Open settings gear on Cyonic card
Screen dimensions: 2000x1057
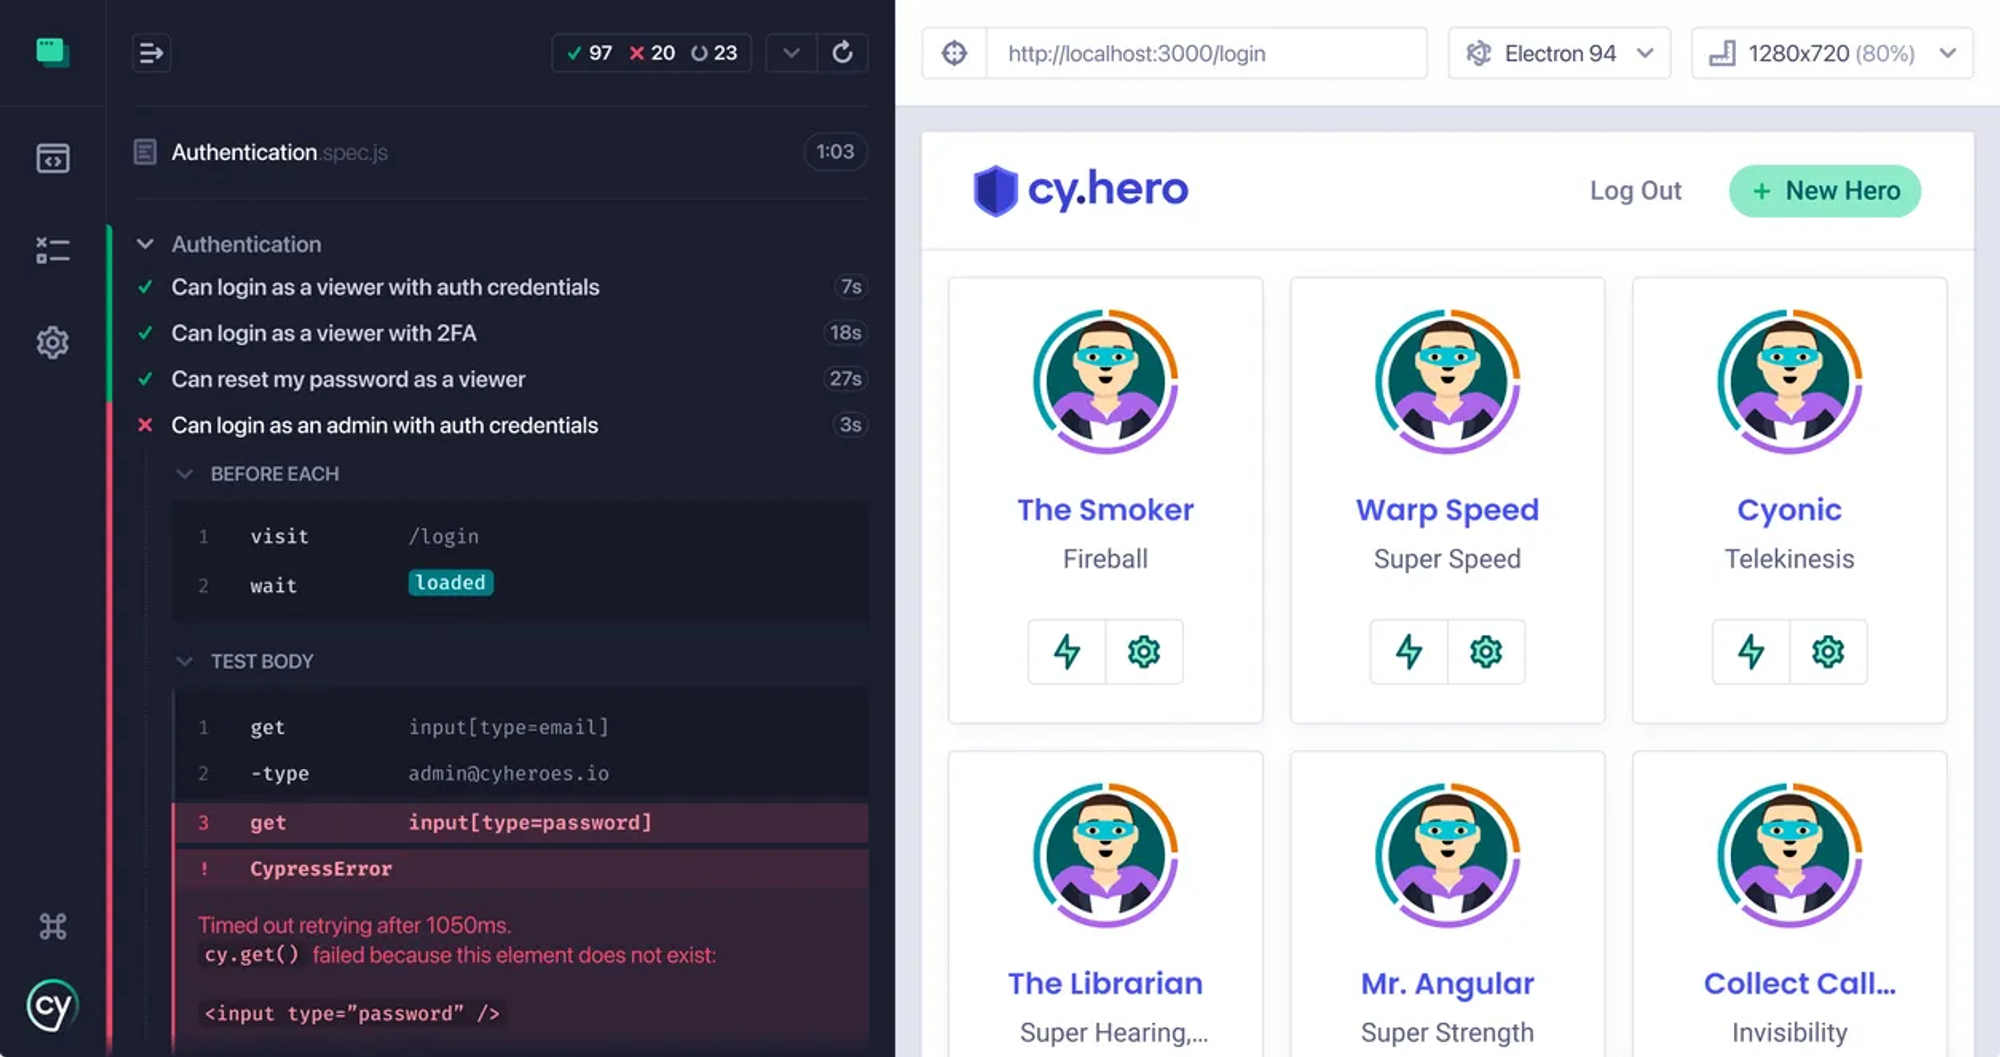pos(1829,651)
